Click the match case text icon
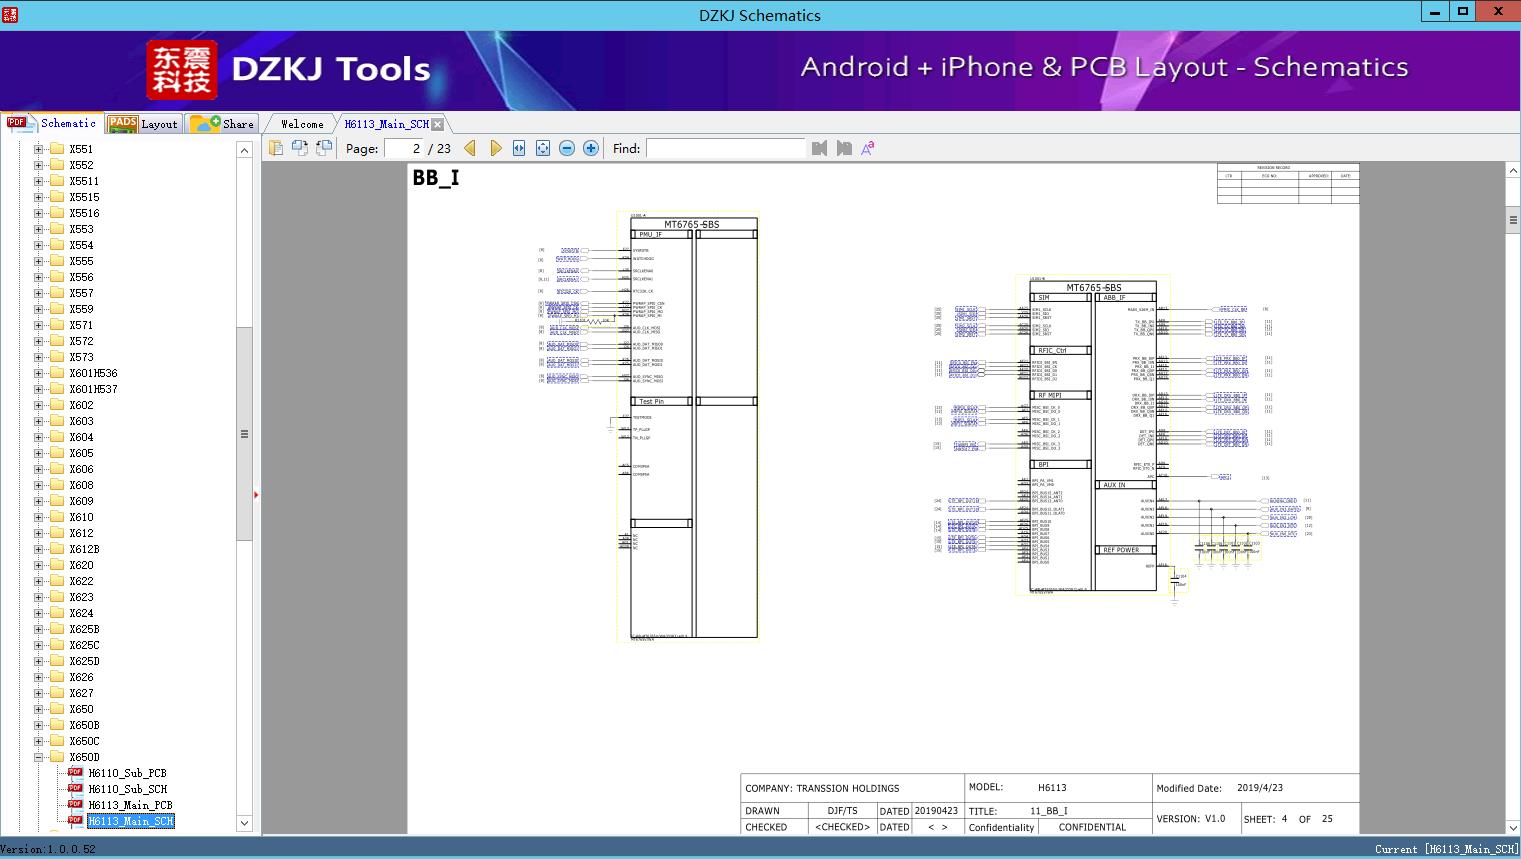 868,148
